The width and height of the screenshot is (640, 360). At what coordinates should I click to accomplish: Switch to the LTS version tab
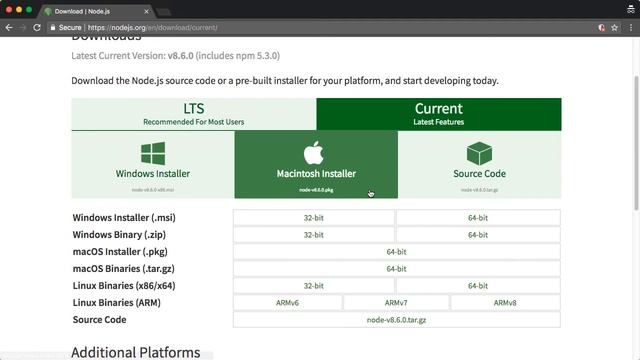194,114
